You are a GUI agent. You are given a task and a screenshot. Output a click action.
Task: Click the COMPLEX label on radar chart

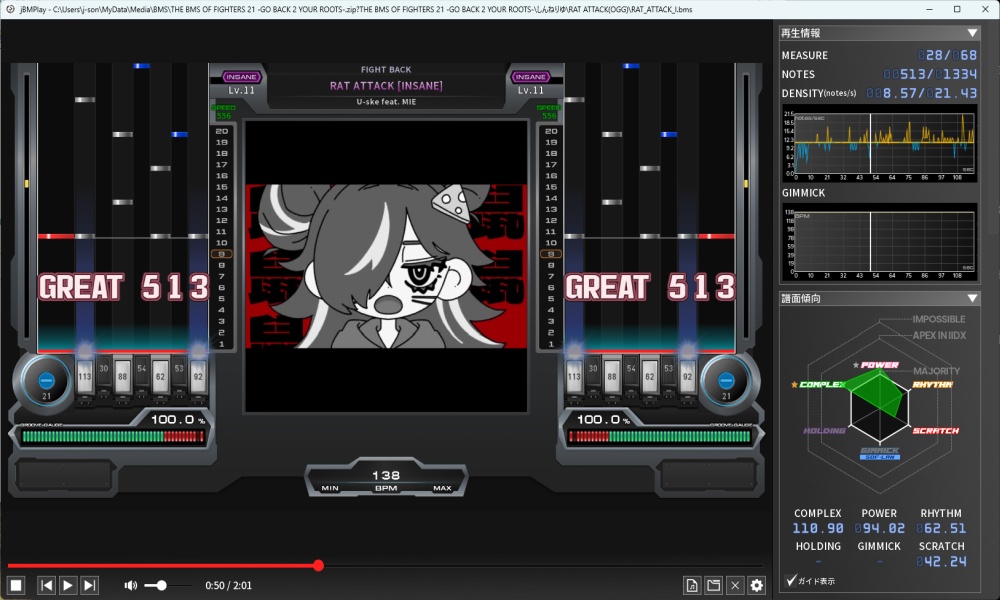click(x=822, y=384)
